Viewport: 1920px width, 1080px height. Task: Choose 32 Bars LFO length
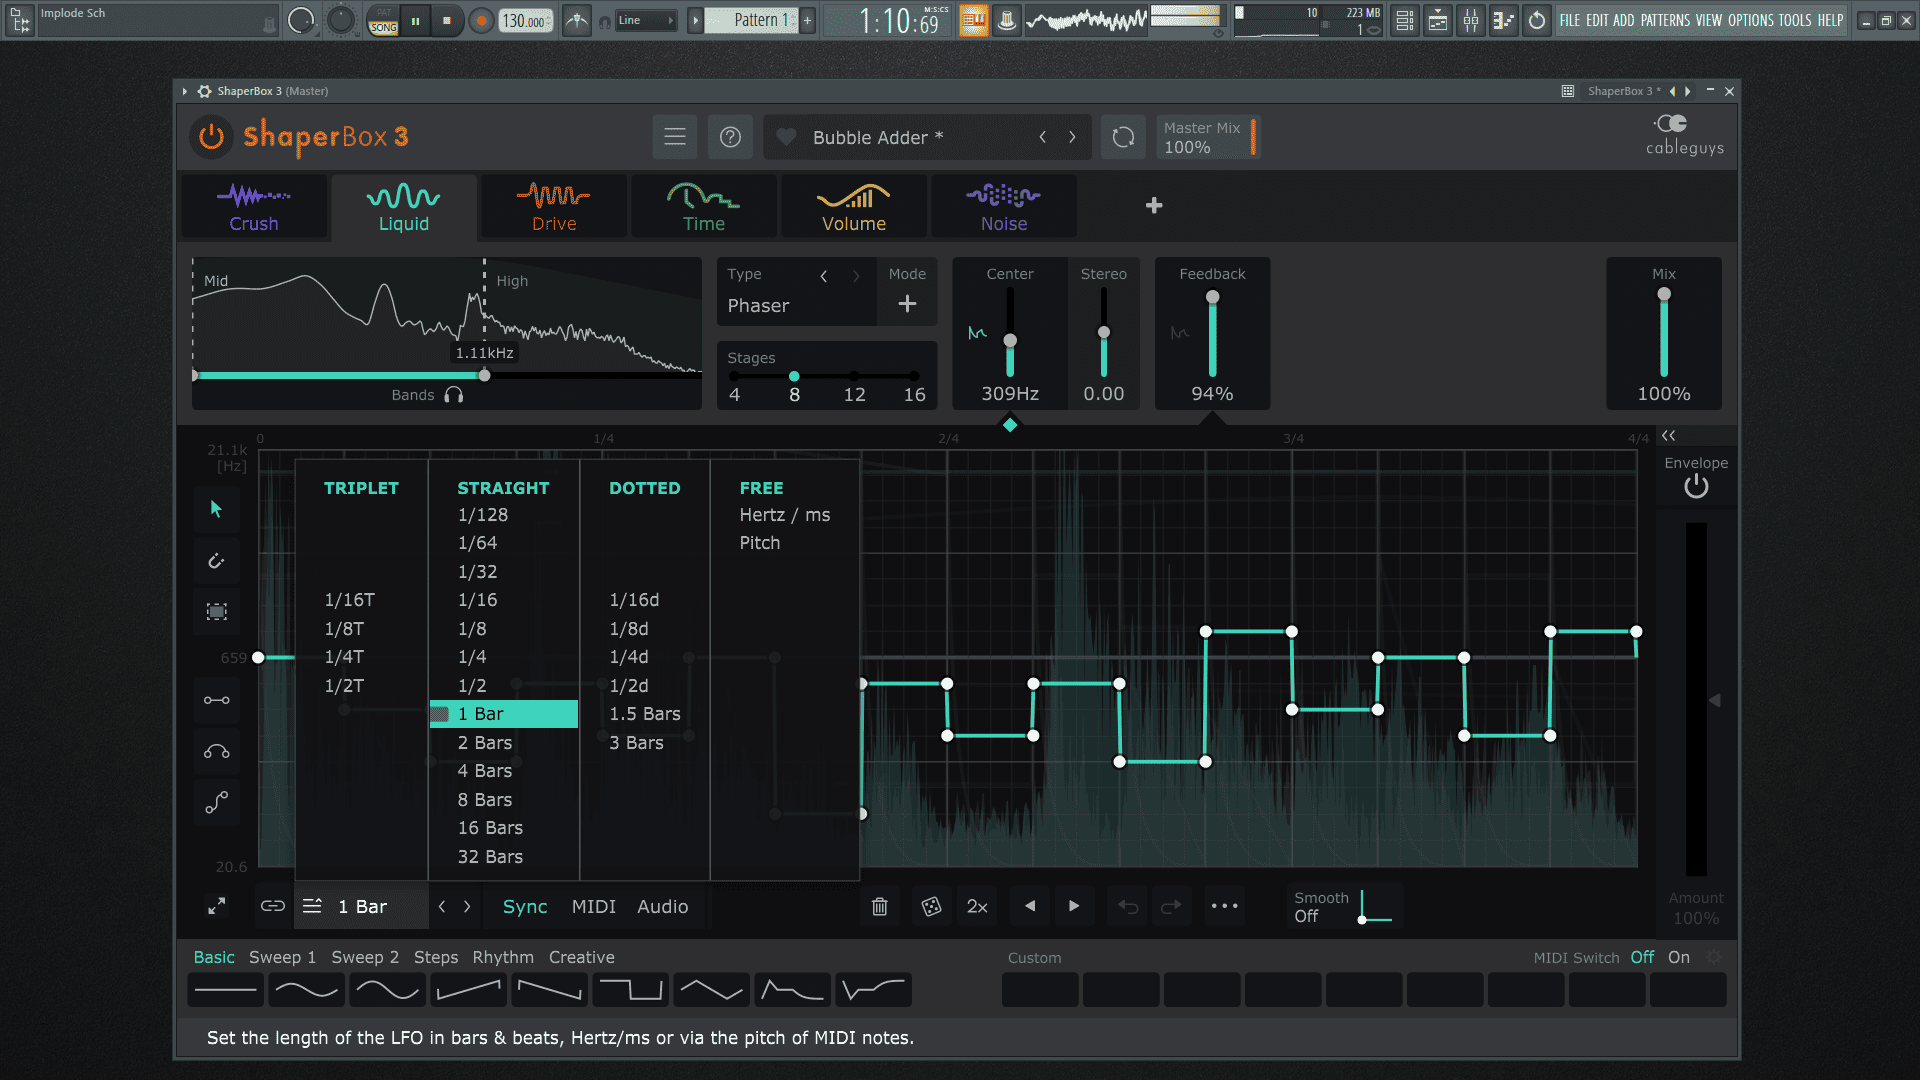tap(491, 857)
